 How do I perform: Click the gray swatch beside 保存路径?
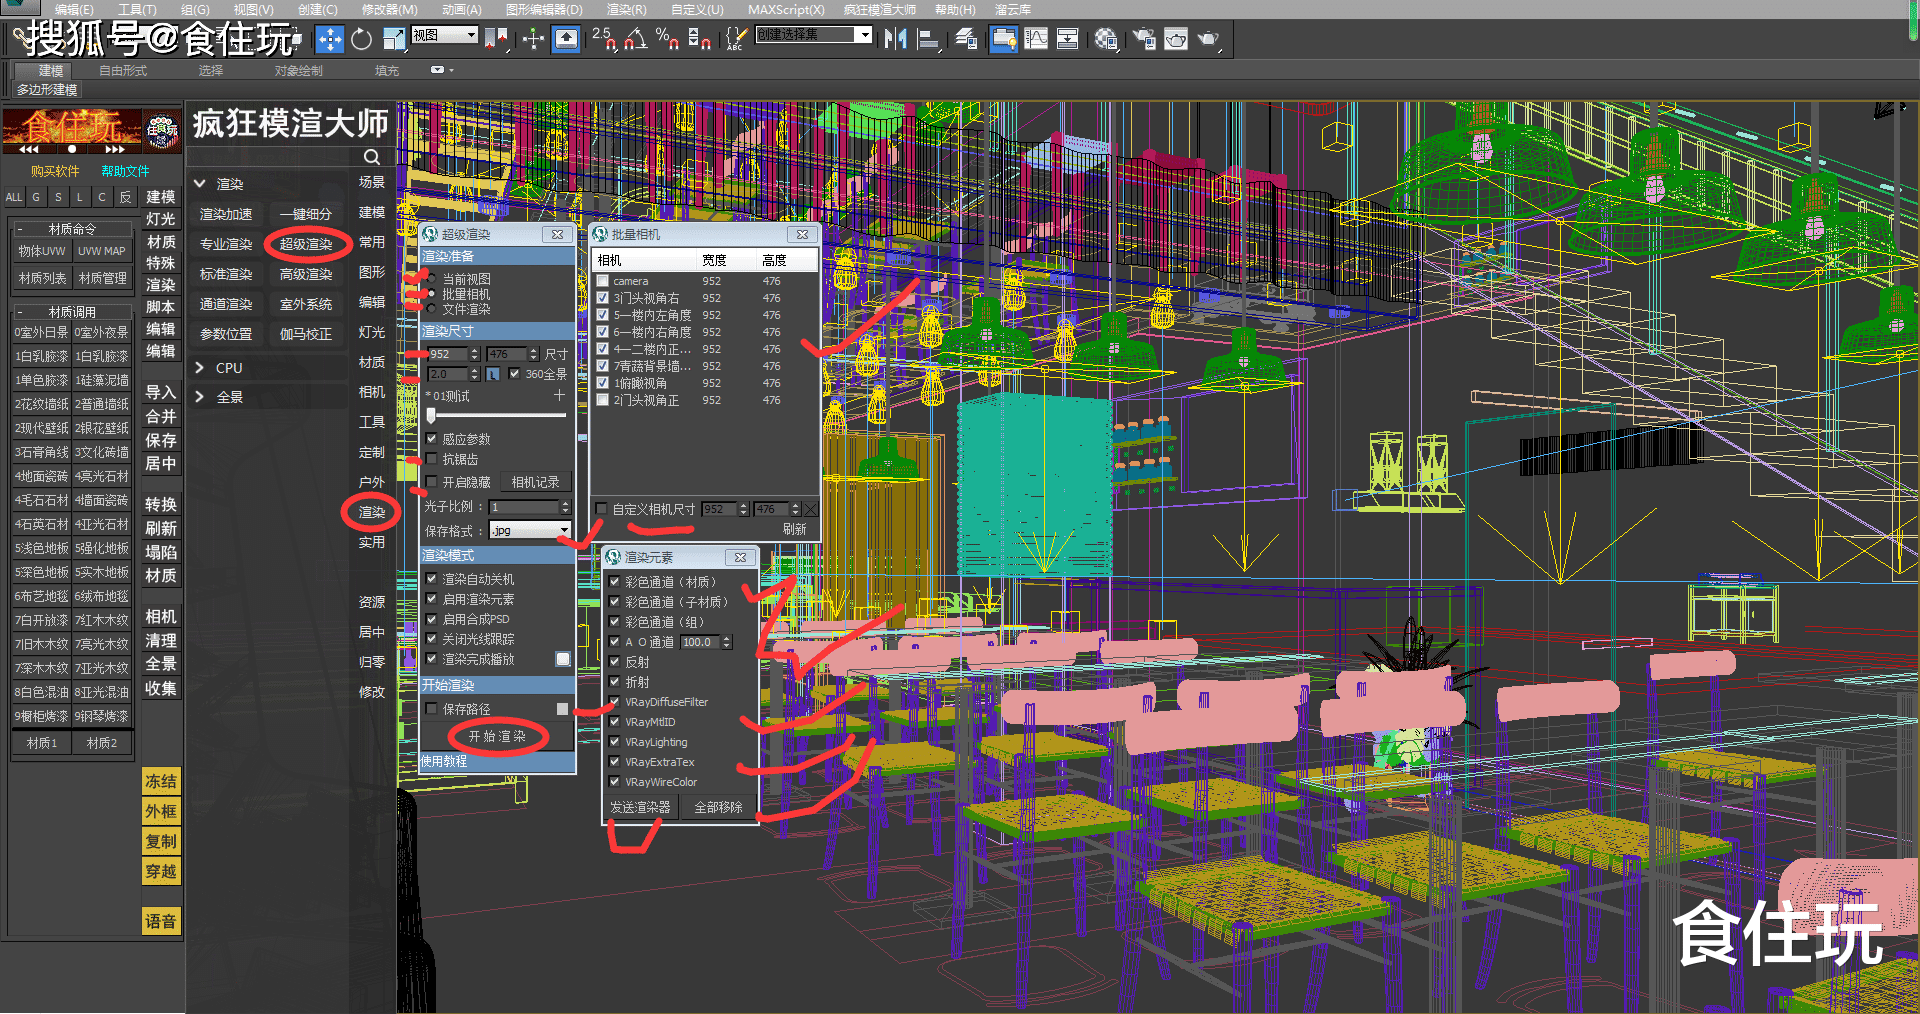(562, 709)
